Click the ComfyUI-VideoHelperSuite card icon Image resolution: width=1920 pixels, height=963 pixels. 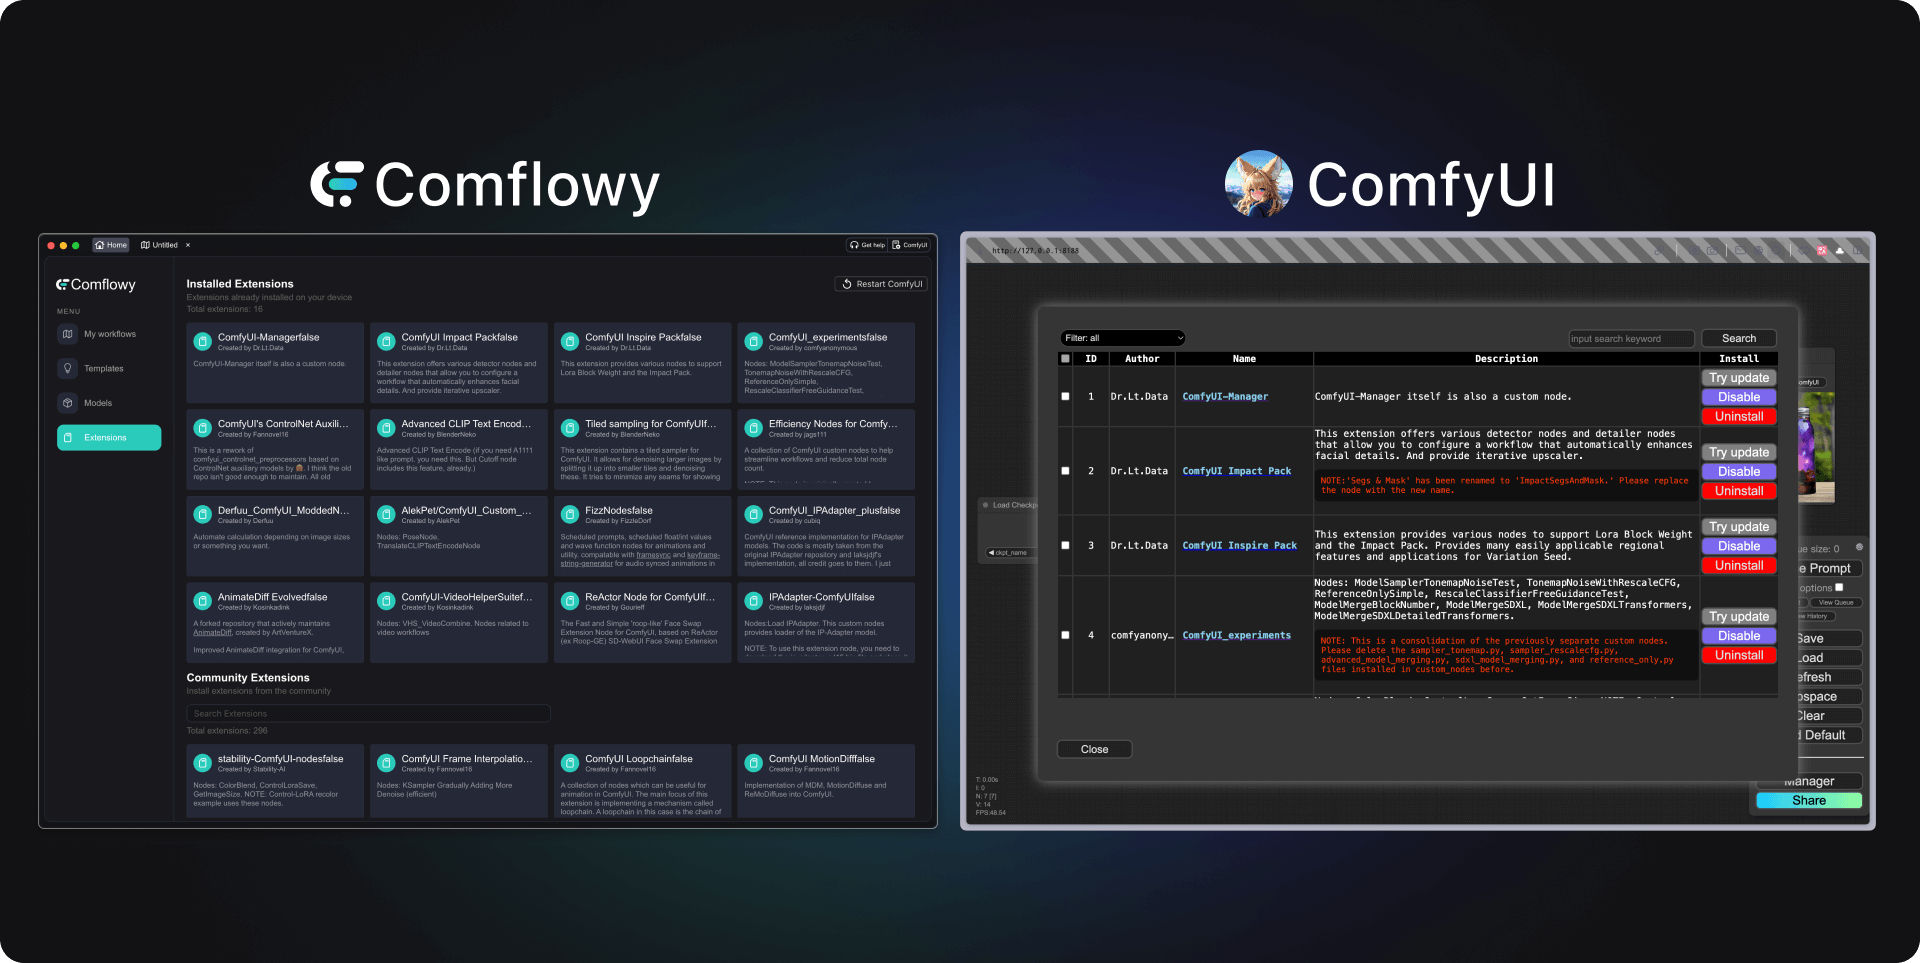pyautogui.click(x=386, y=601)
